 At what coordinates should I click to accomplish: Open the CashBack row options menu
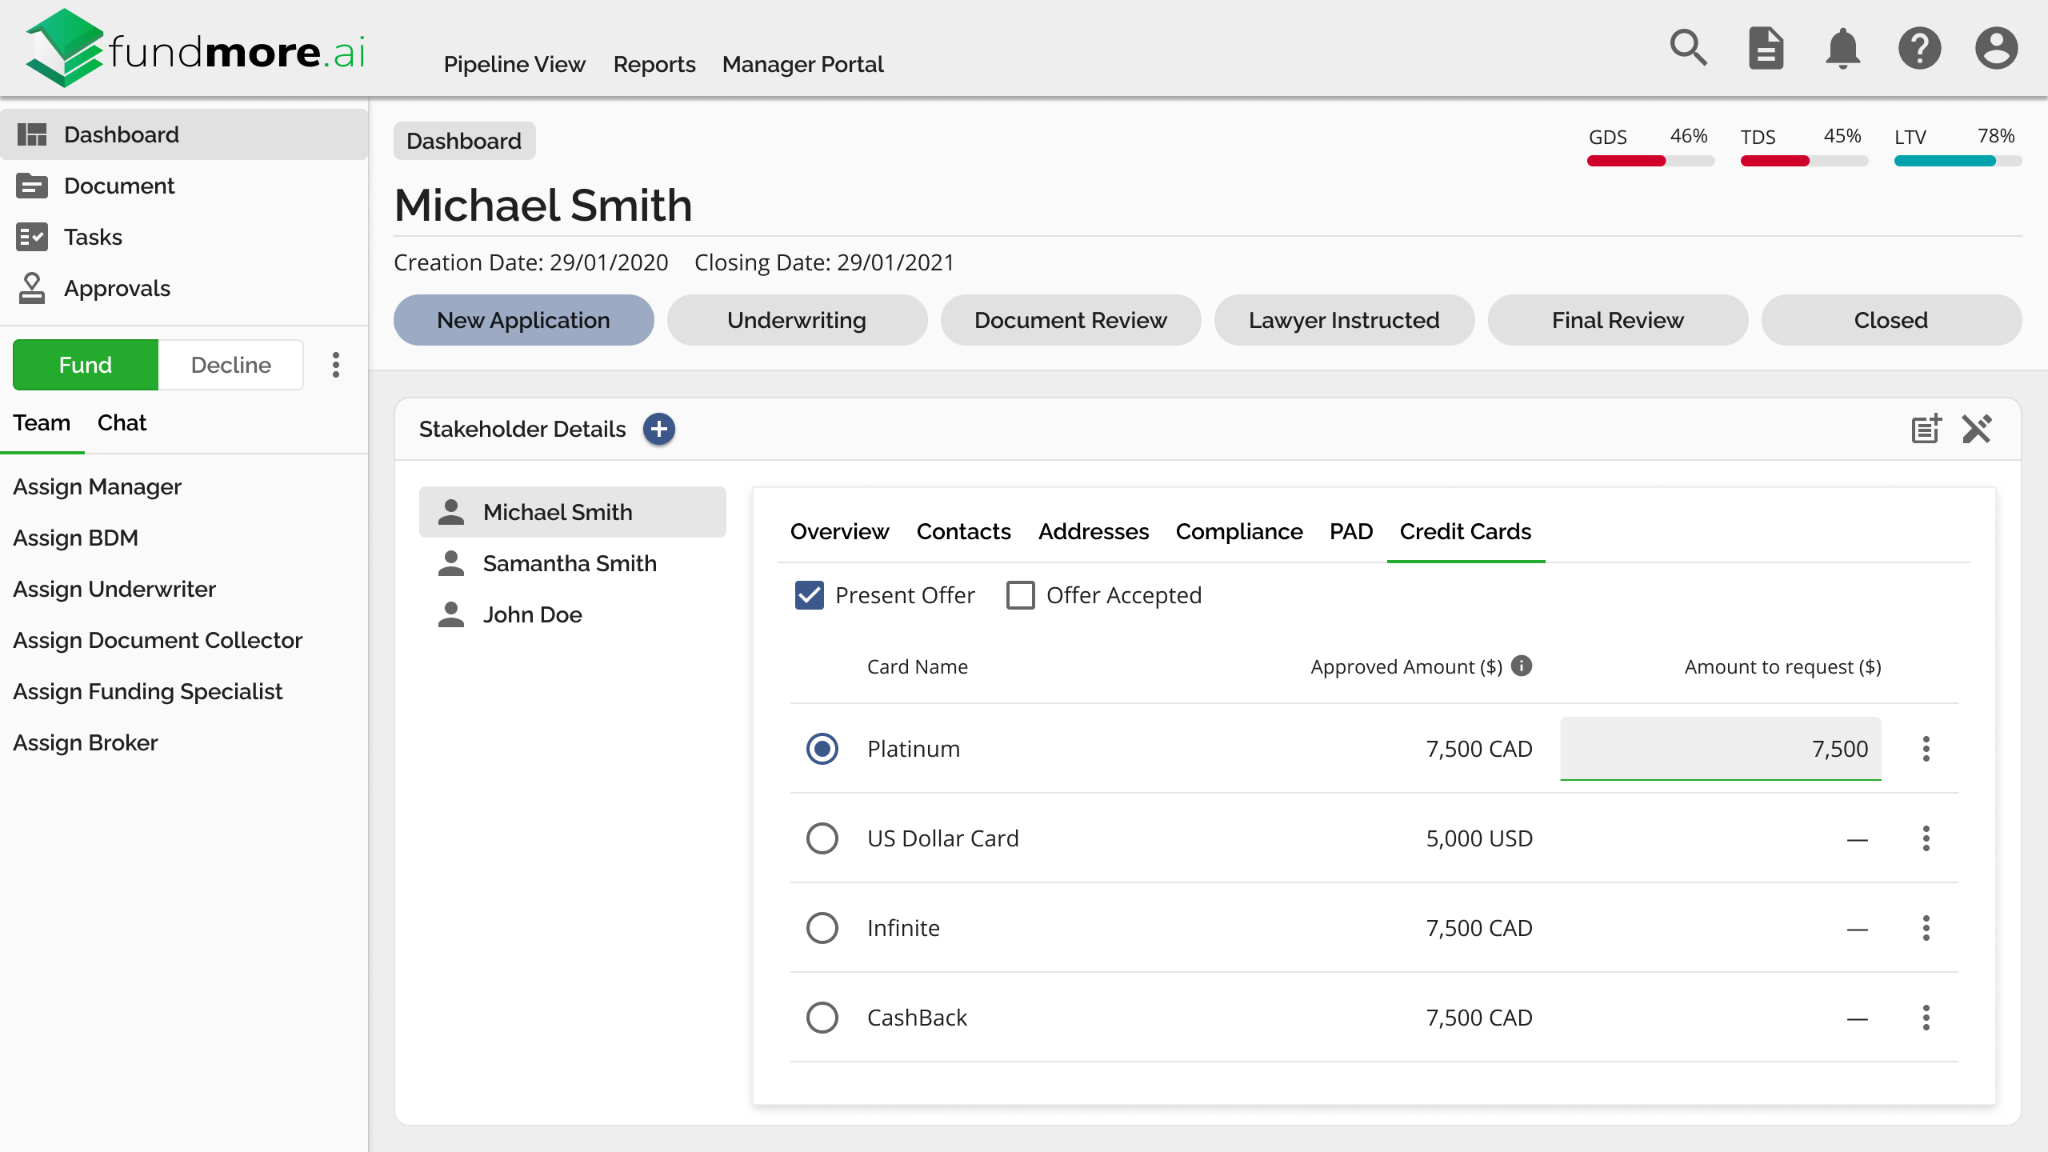[x=1926, y=1018]
